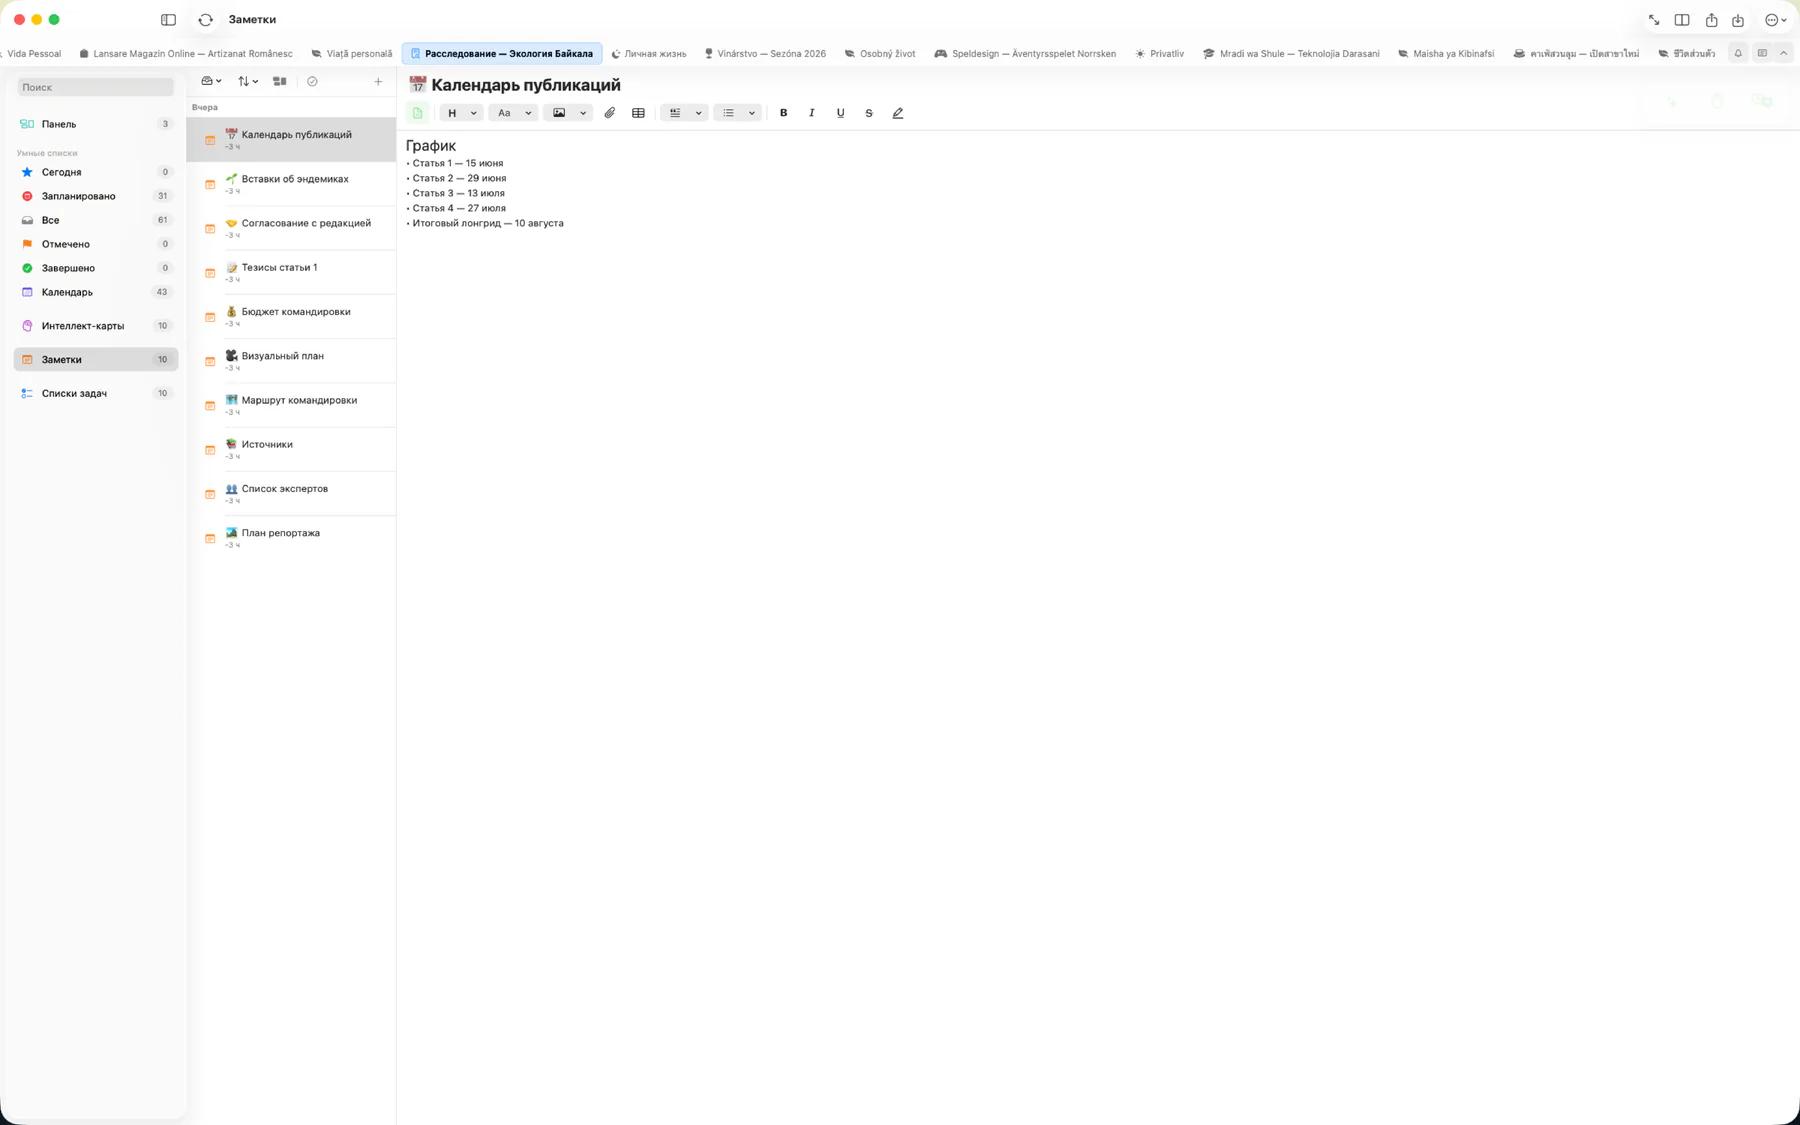The height and width of the screenshot is (1125, 1800).
Task: Add a new note with plus
Action: [x=378, y=82]
